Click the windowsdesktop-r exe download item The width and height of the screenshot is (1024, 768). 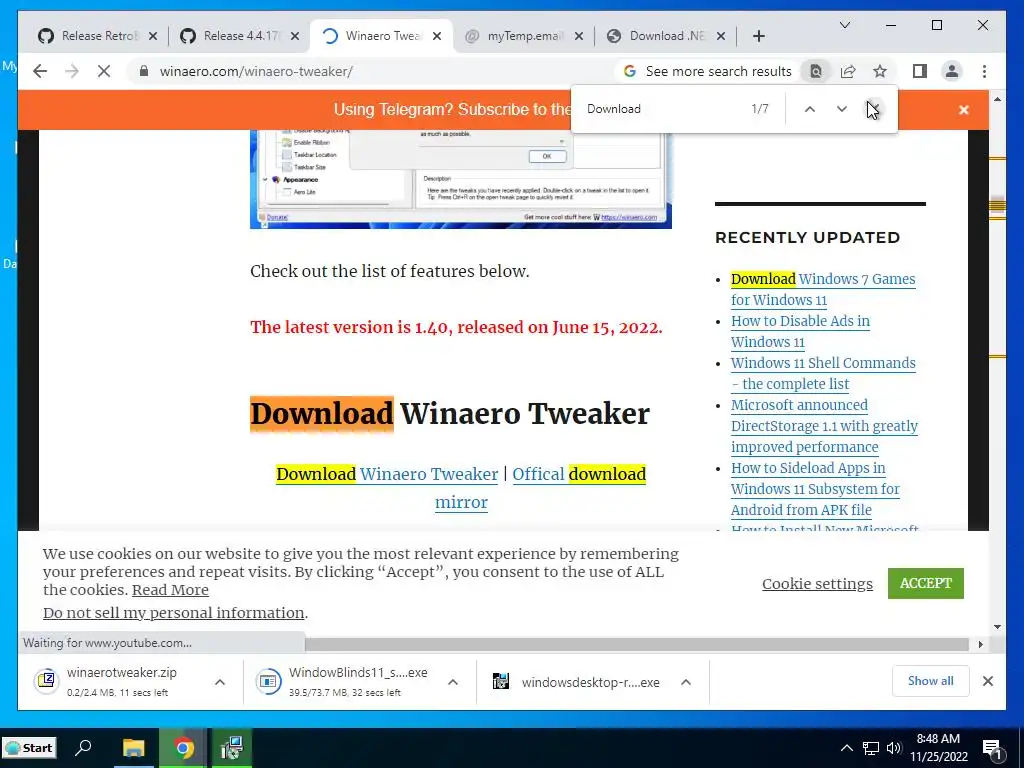[x=578, y=682]
